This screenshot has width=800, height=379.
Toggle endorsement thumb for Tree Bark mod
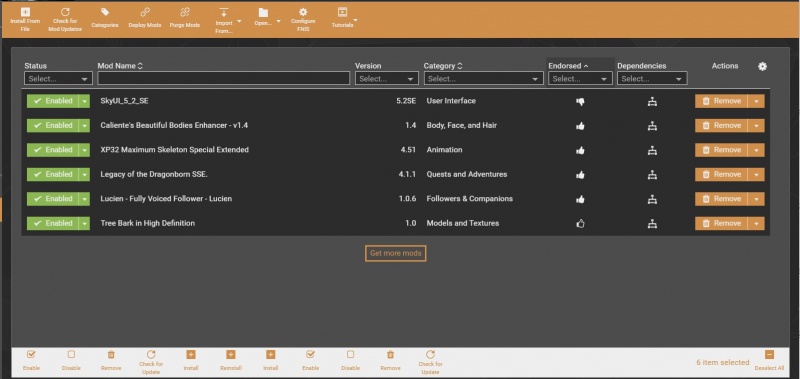coord(580,223)
